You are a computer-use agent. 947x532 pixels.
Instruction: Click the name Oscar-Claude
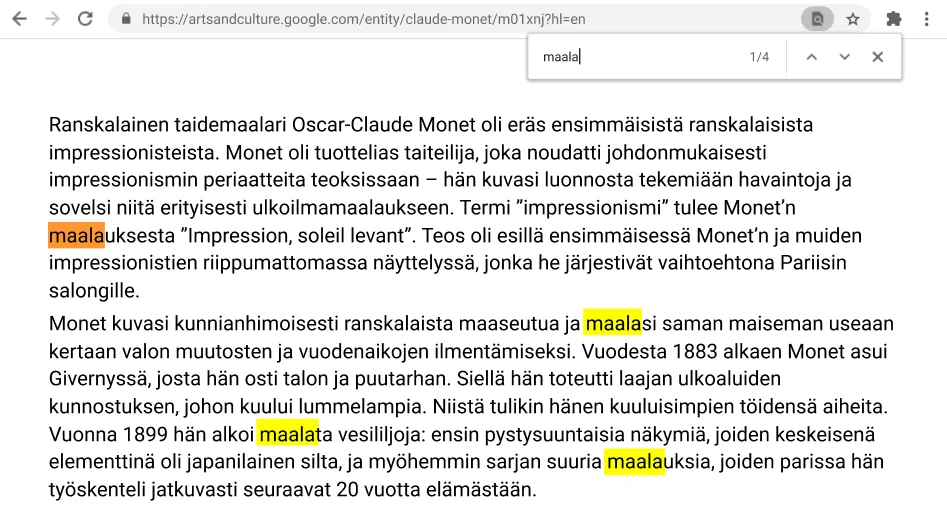tap(353, 125)
